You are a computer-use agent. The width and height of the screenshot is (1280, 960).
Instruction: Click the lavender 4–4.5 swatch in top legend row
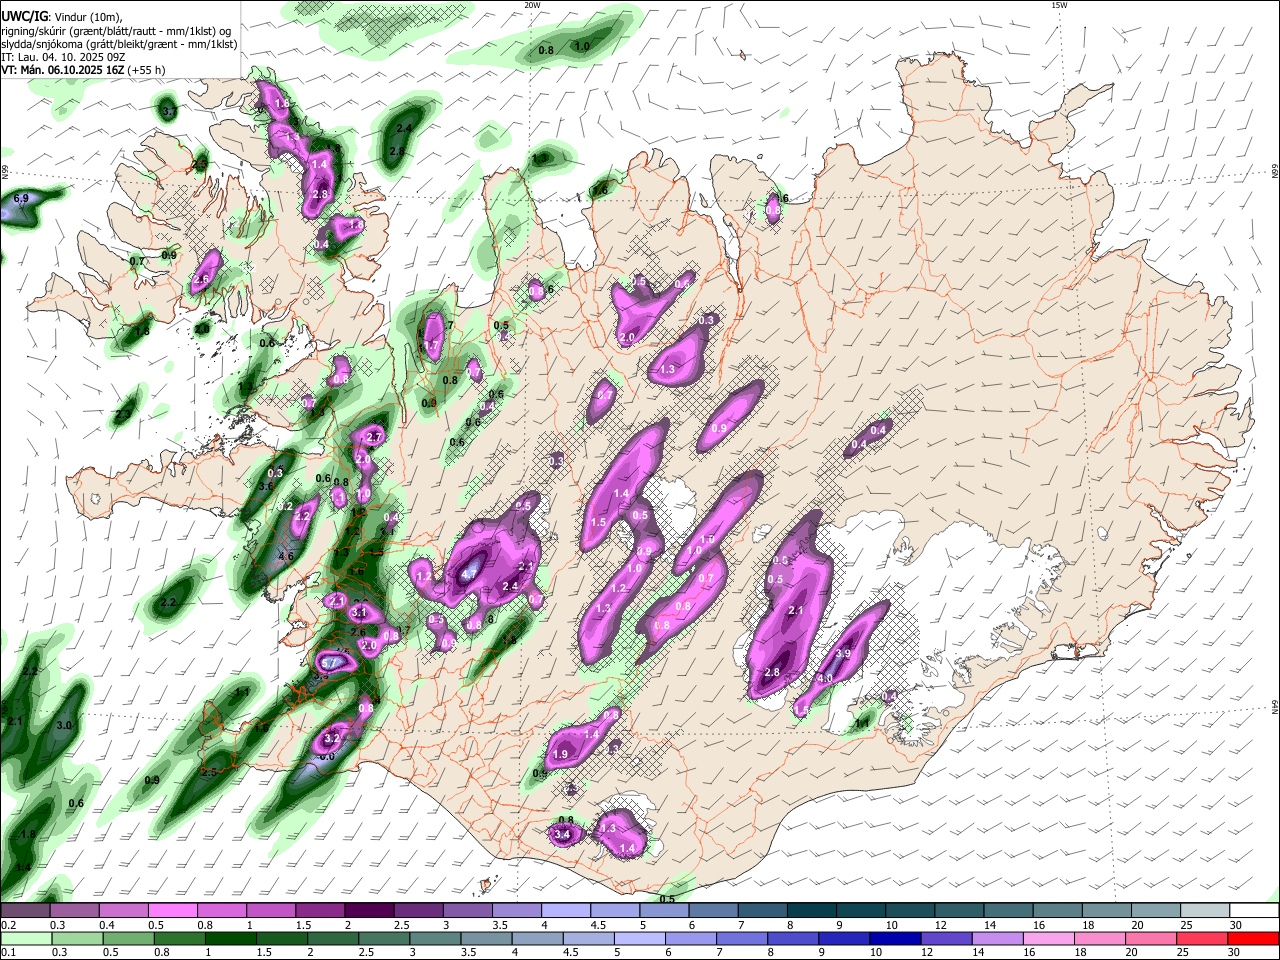566,911
